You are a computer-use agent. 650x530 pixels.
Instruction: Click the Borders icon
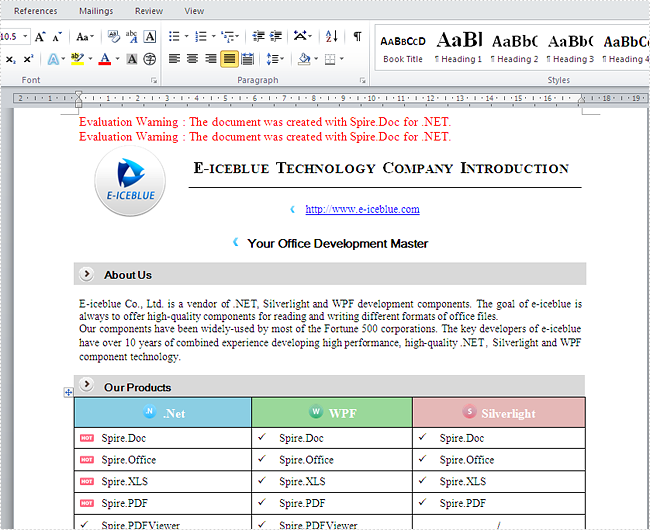point(330,59)
